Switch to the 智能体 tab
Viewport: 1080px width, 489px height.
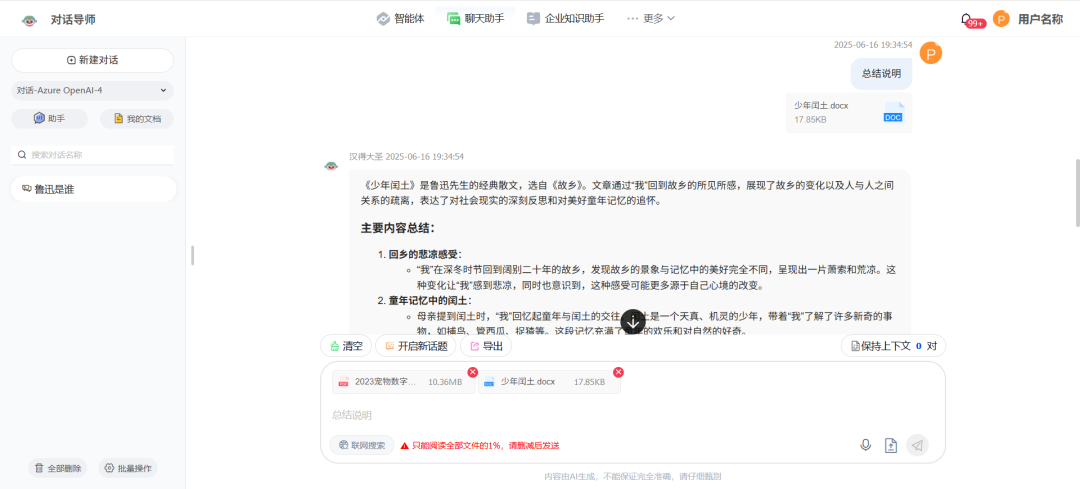pos(401,18)
